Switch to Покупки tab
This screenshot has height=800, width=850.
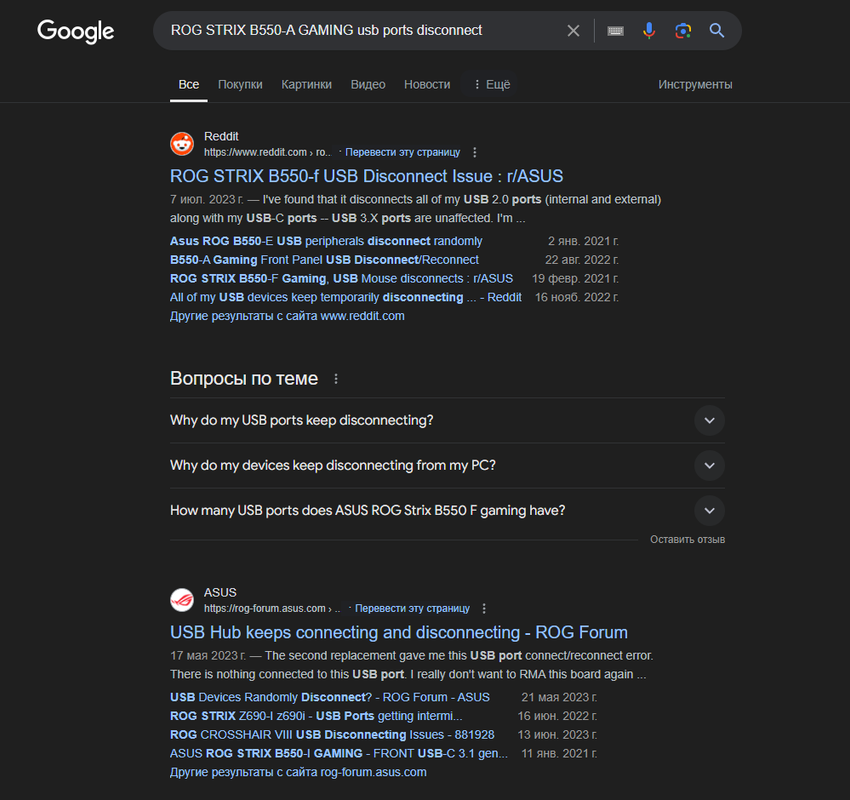pos(240,85)
